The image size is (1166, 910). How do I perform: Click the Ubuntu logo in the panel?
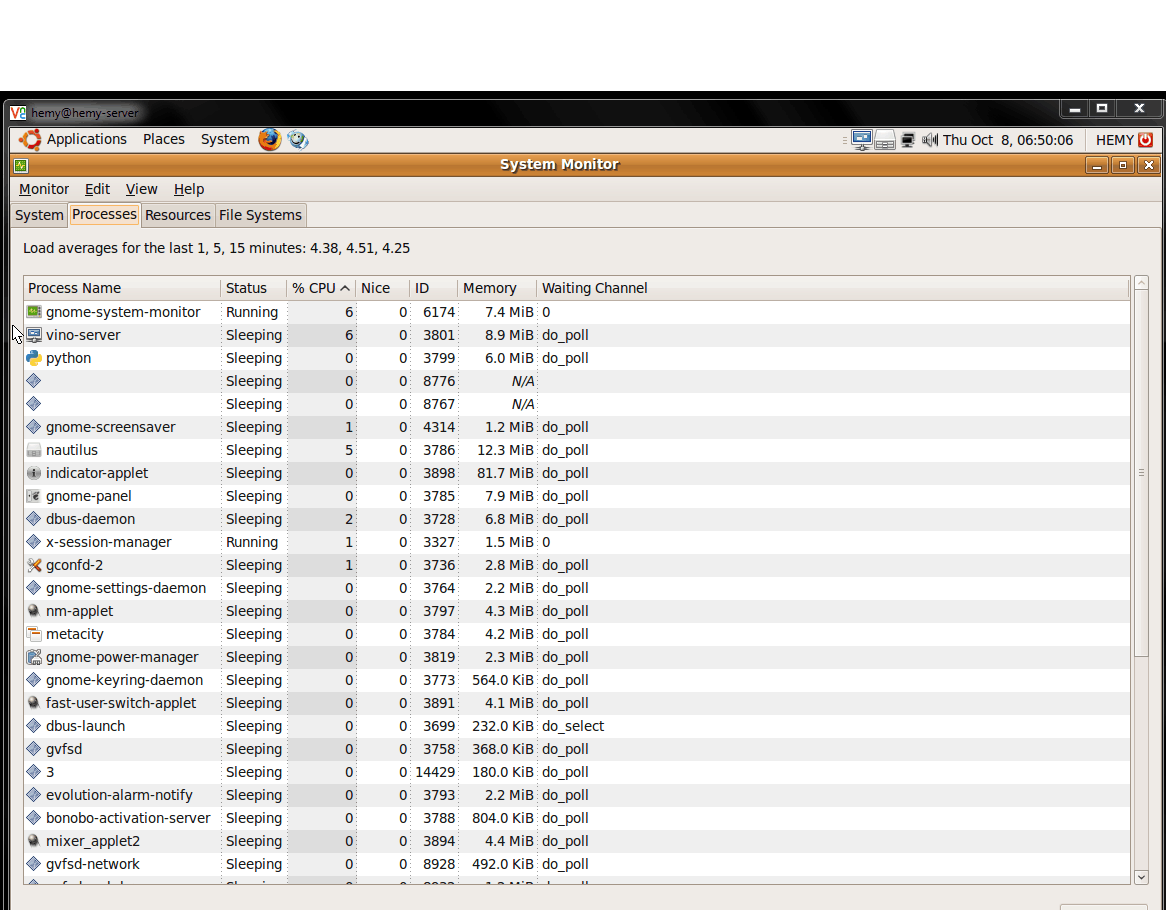pyautogui.click(x=30, y=139)
